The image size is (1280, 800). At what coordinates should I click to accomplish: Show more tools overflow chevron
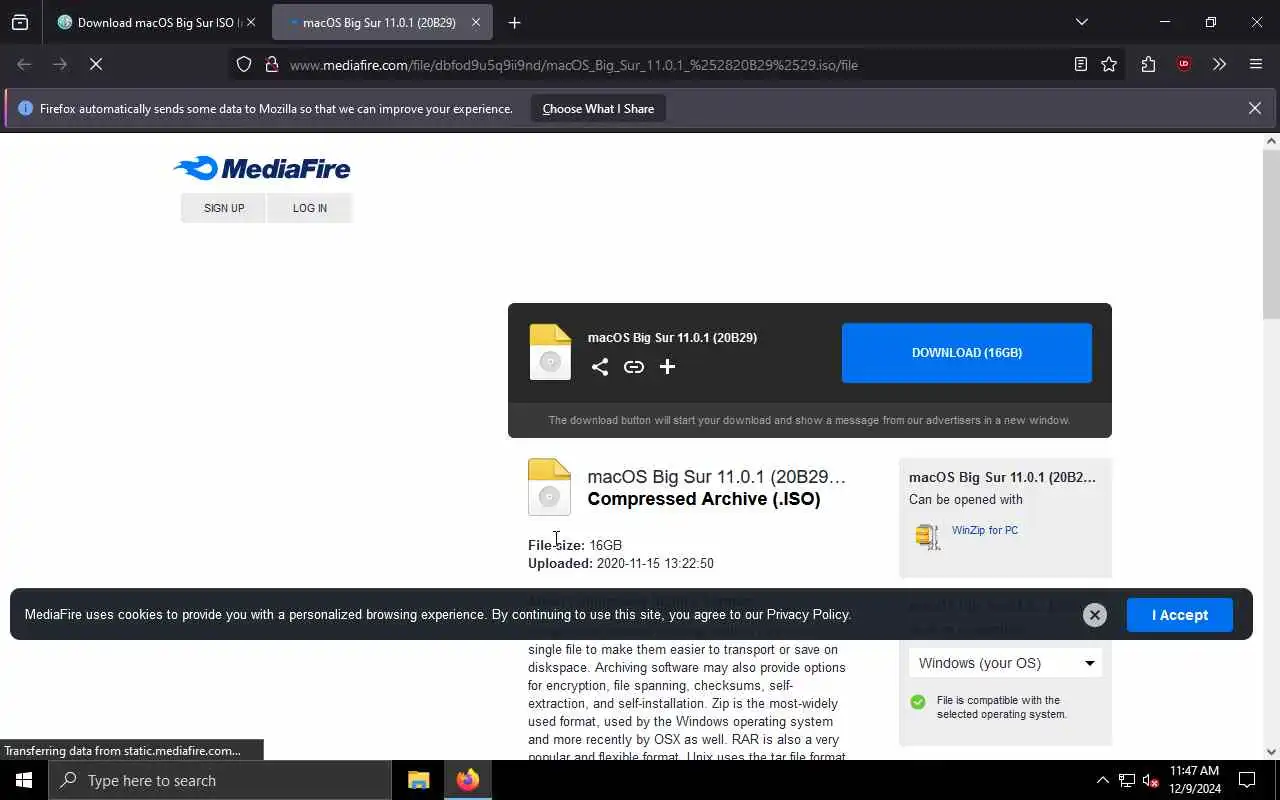coord(1219,64)
